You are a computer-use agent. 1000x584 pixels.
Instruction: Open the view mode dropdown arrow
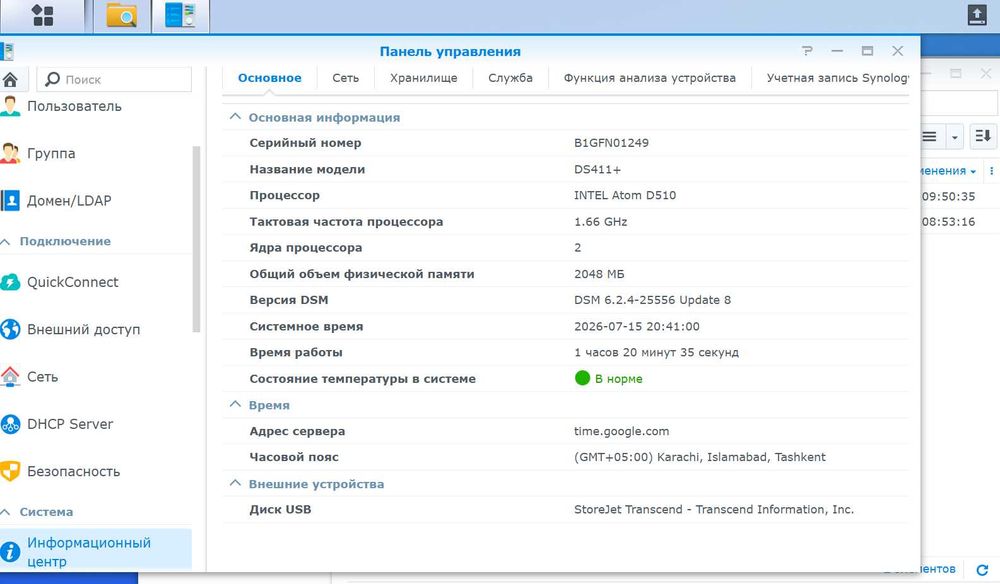[x=954, y=136]
